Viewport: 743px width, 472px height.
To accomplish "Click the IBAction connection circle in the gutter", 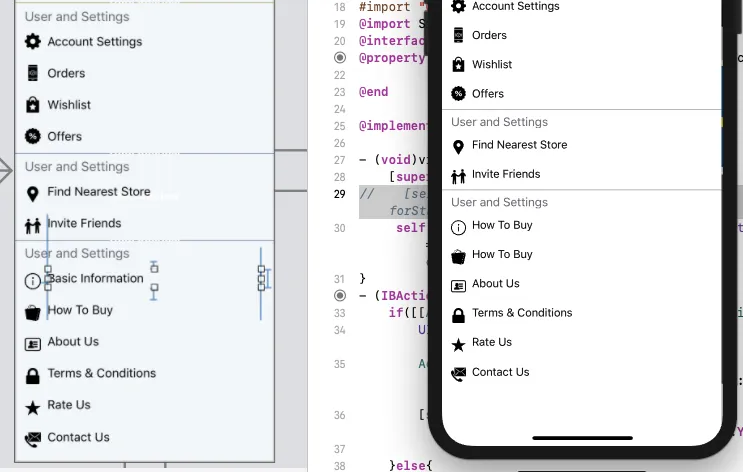I will (340, 296).
